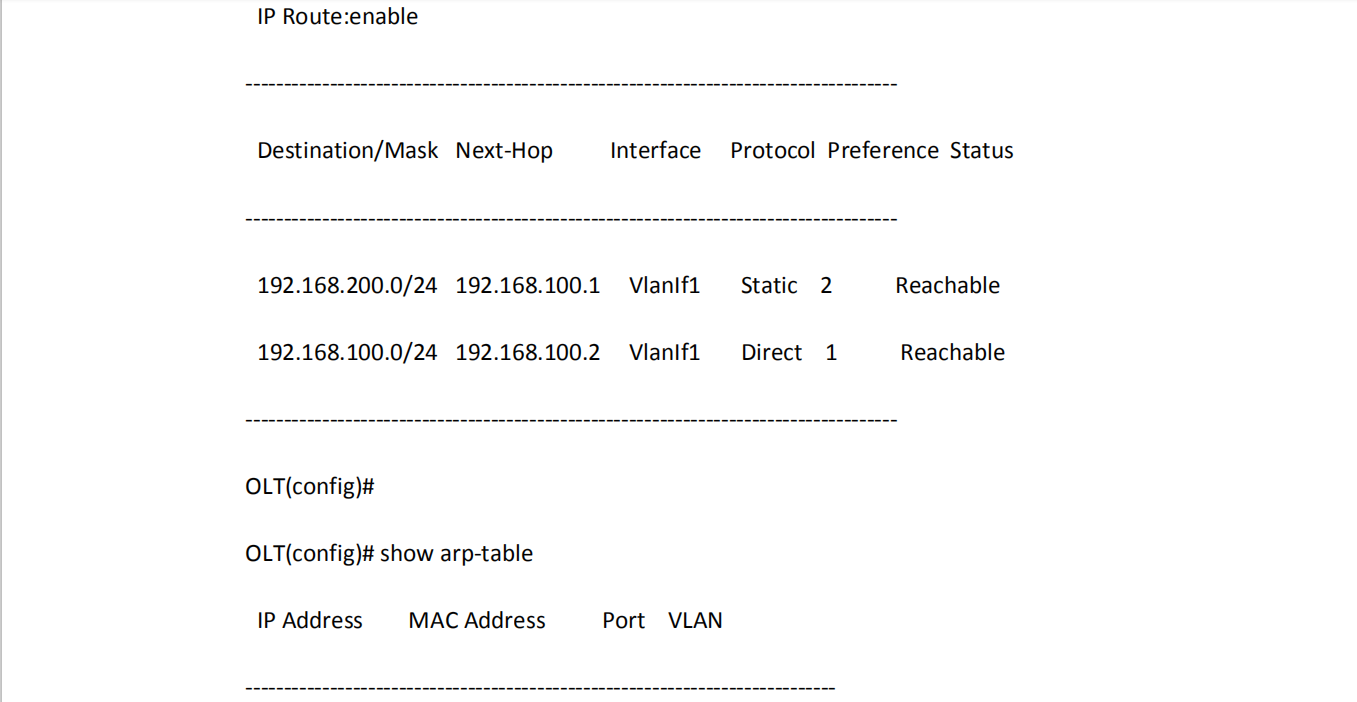
Task: Select the 192.168.200.0/24 destination entry
Action: (347, 286)
